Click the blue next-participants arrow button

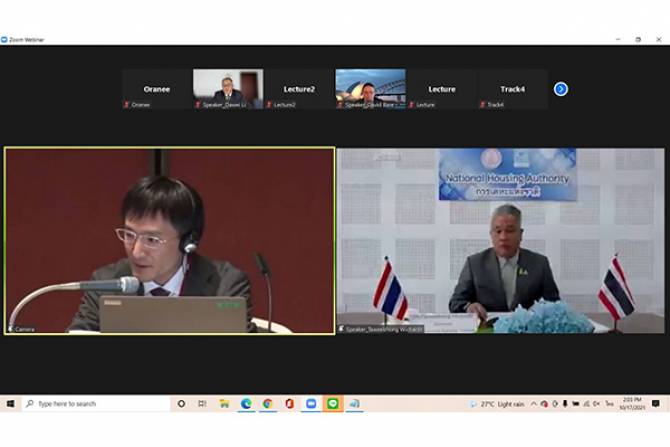pyautogui.click(x=561, y=89)
